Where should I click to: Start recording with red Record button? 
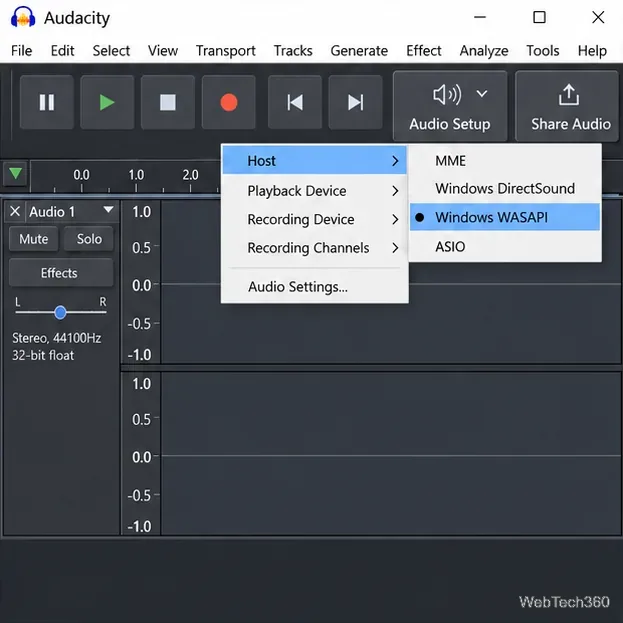[x=228, y=102]
